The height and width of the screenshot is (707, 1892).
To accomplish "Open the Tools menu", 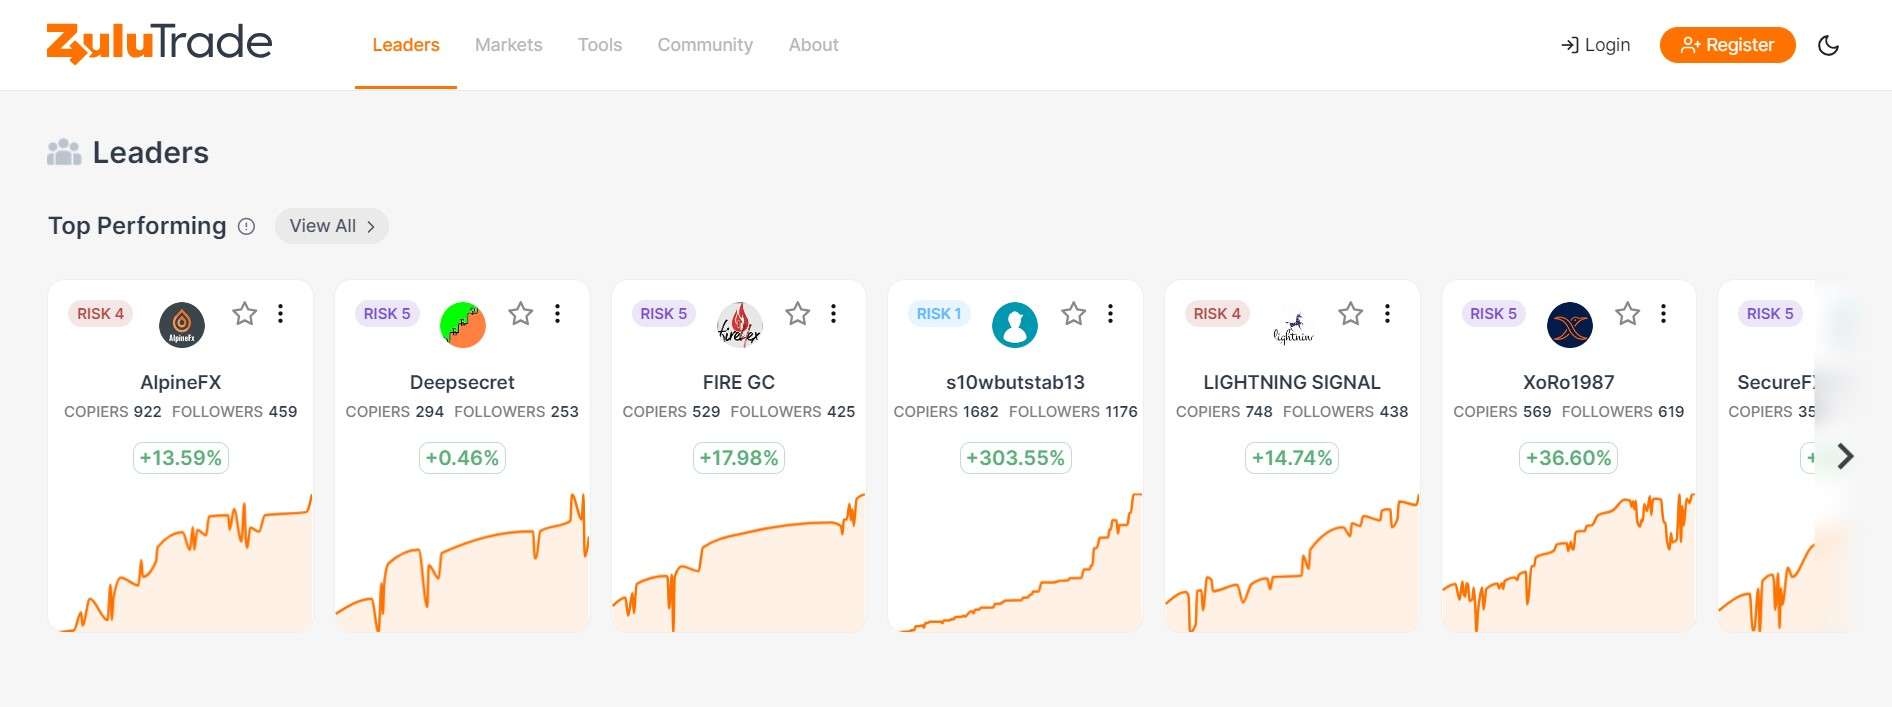I will point(600,45).
